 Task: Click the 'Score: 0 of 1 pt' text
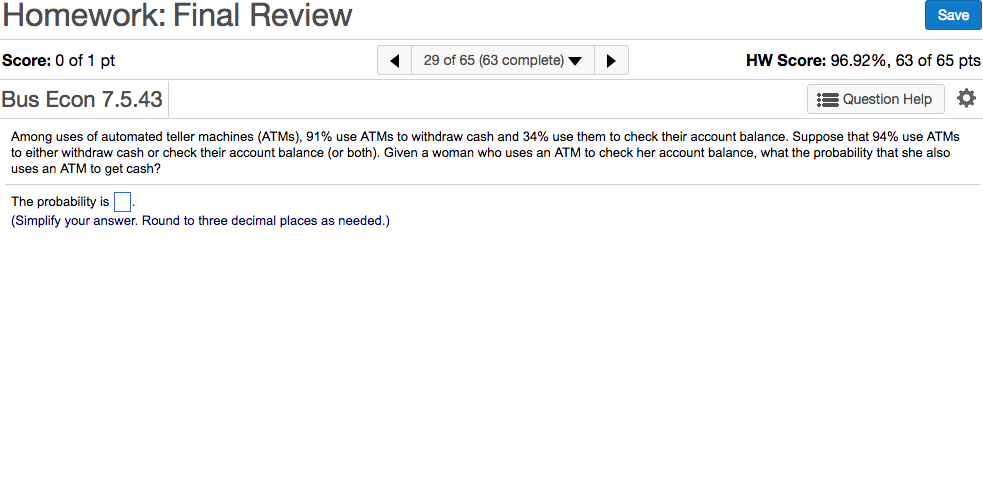tap(59, 60)
